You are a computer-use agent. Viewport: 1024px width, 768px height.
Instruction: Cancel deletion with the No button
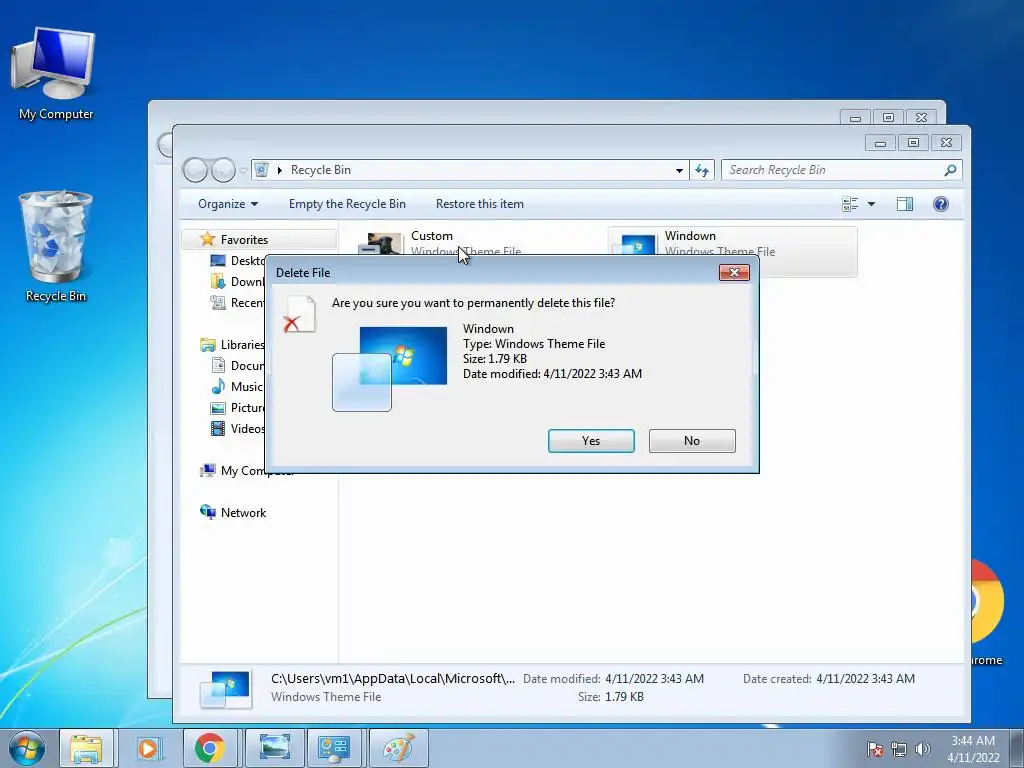click(692, 441)
